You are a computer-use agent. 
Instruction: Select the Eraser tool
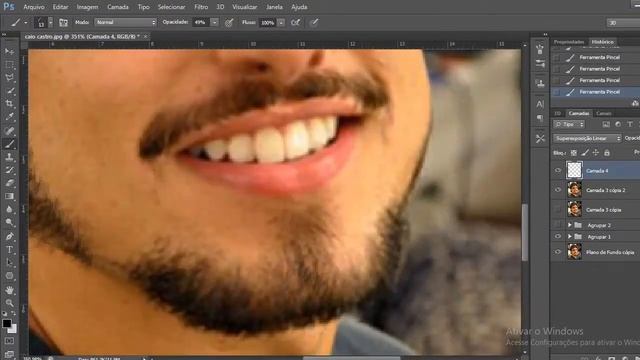pos(9,183)
